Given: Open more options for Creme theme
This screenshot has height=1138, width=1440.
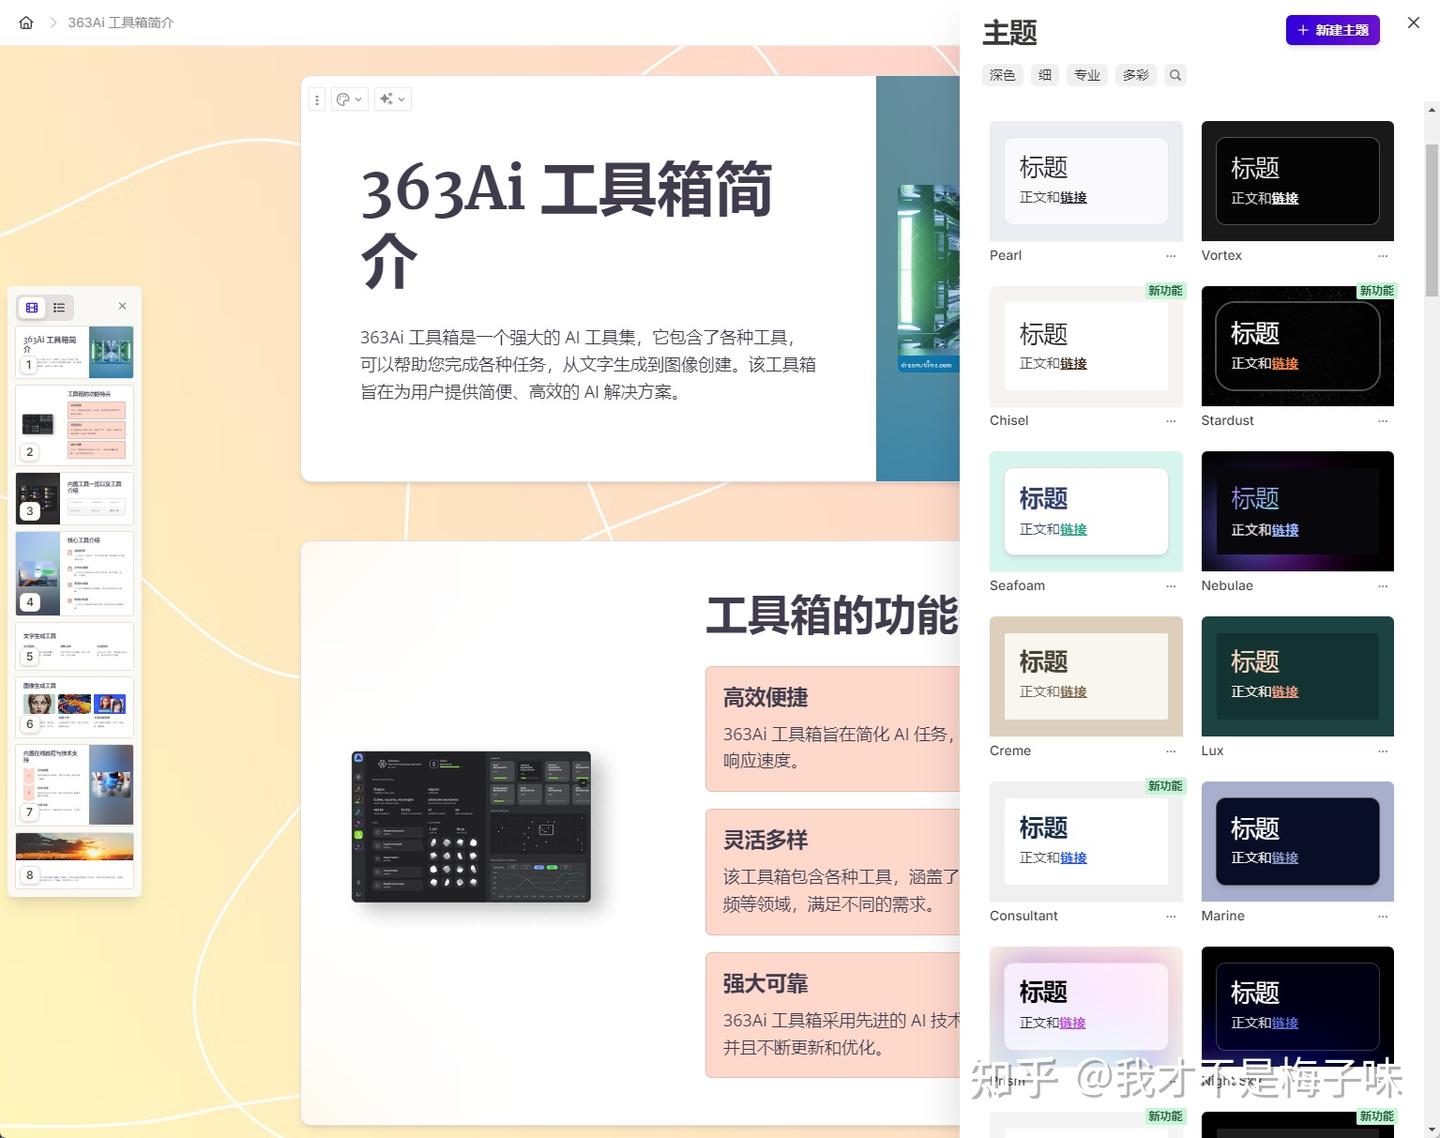Looking at the screenshot, I should tap(1171, 751).
